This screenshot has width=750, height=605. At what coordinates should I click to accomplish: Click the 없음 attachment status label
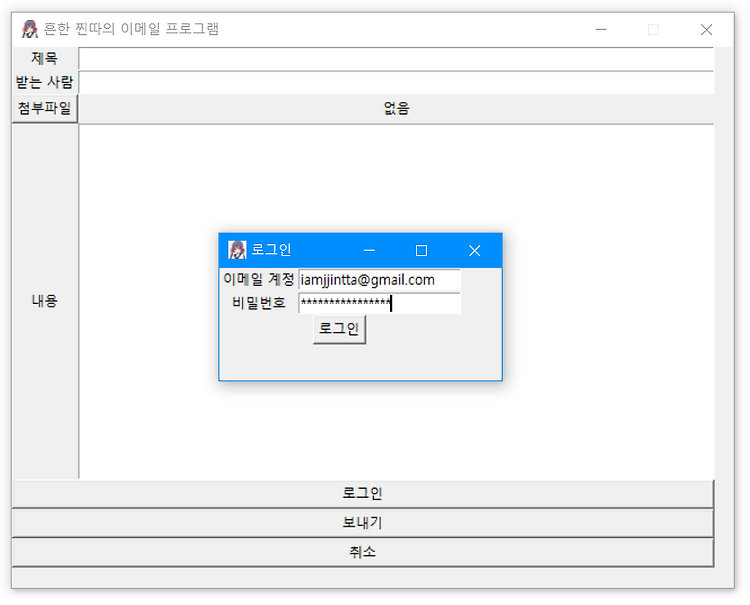(x=397, y=109)
